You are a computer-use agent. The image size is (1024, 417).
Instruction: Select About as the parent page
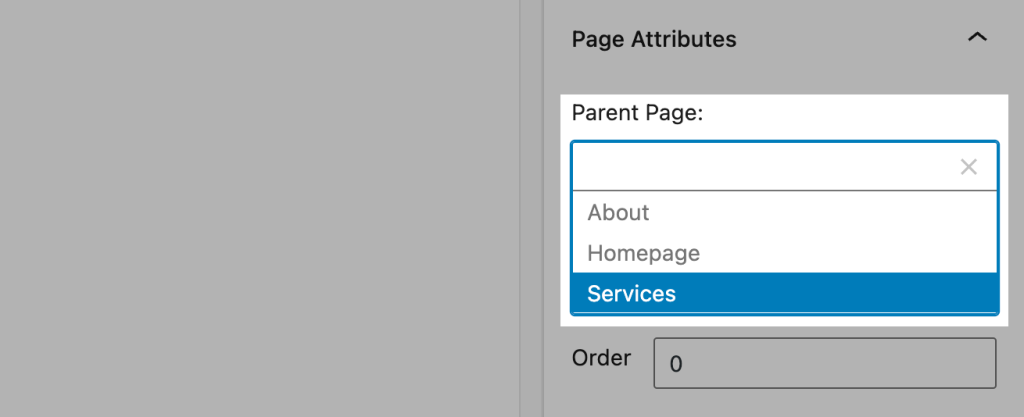point(618,212)
